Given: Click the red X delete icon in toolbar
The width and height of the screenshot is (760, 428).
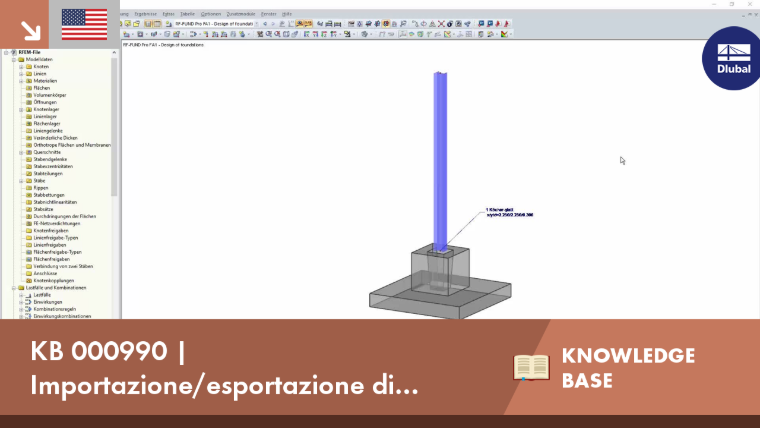Looking at the screenshot, I should click(441, 24).
